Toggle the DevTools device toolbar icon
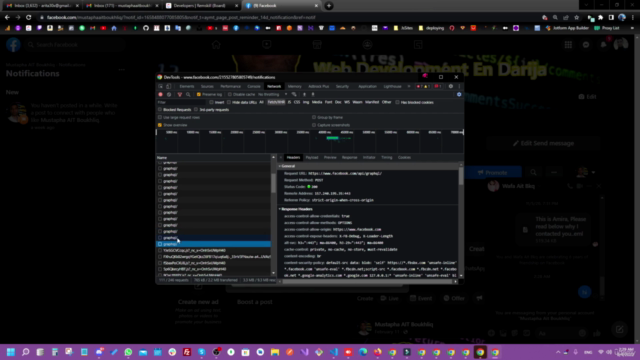This screenshot has width=640, height=360. (x=169, y=87)
